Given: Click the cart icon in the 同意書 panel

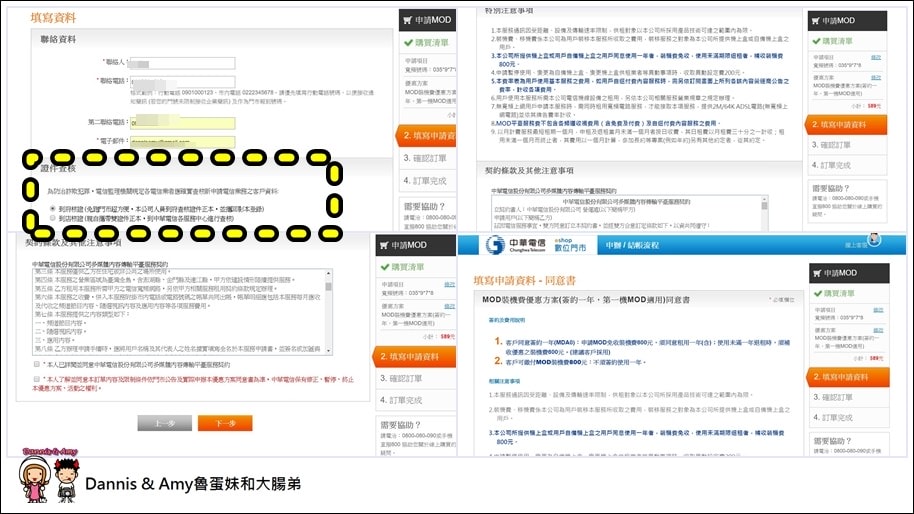Looking at the screenshot, I should [817, 273].
